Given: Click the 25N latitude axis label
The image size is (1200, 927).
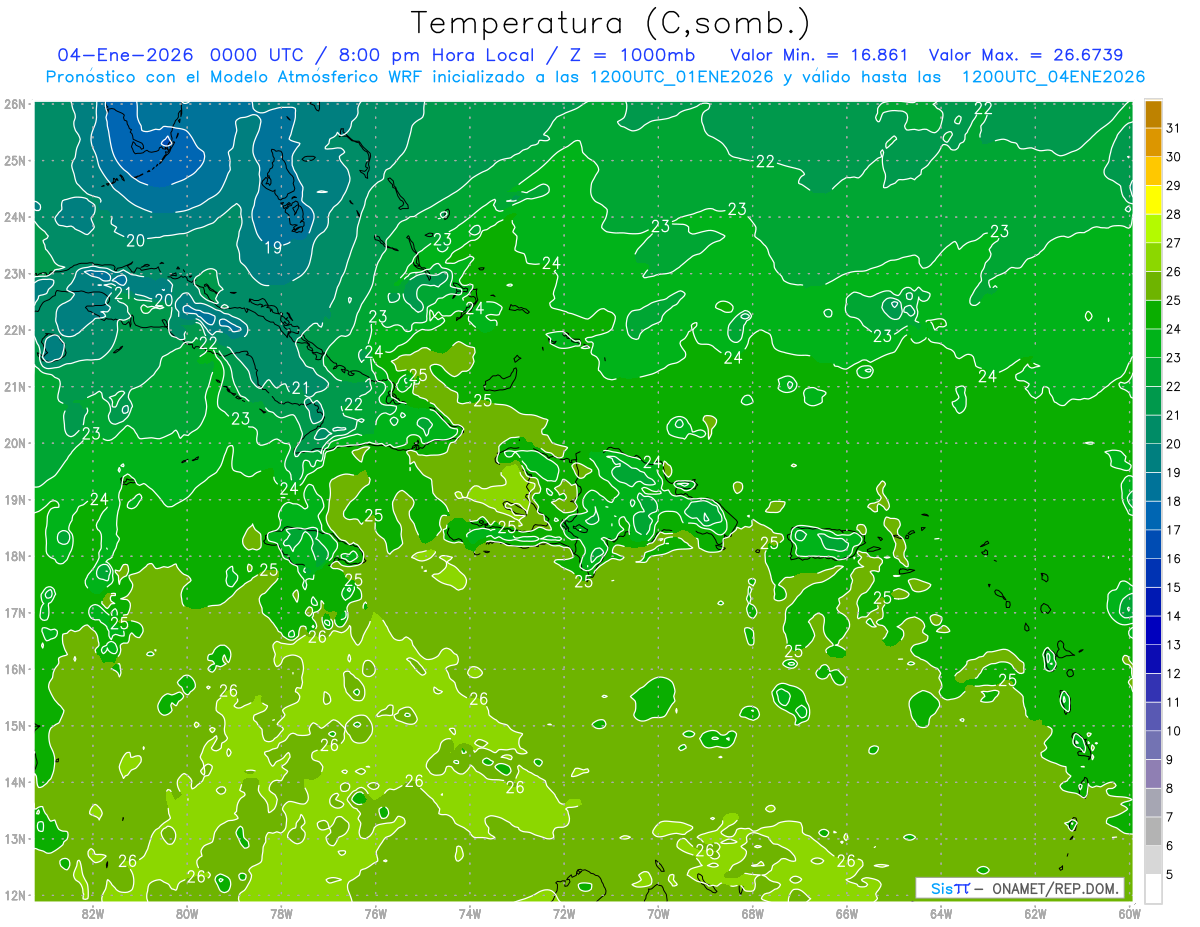Looking at the screenshot, I should click(15, 160).
